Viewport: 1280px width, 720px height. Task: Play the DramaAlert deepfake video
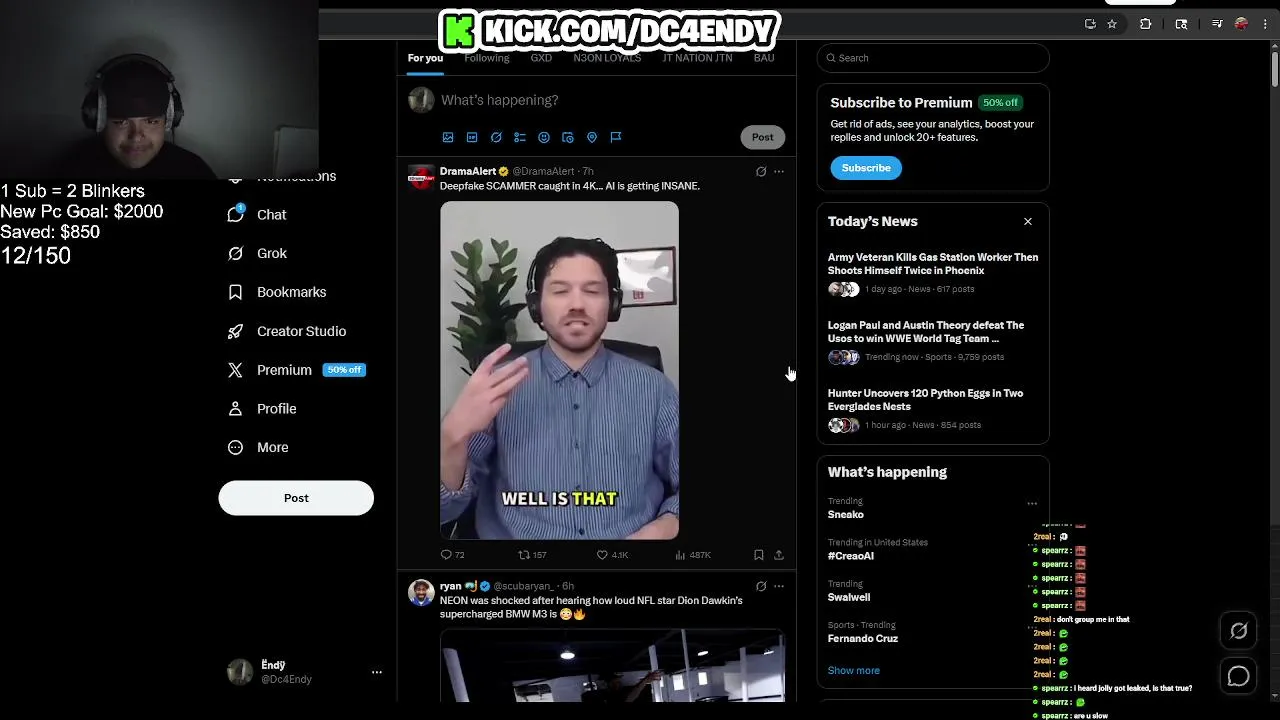[559, 370]
